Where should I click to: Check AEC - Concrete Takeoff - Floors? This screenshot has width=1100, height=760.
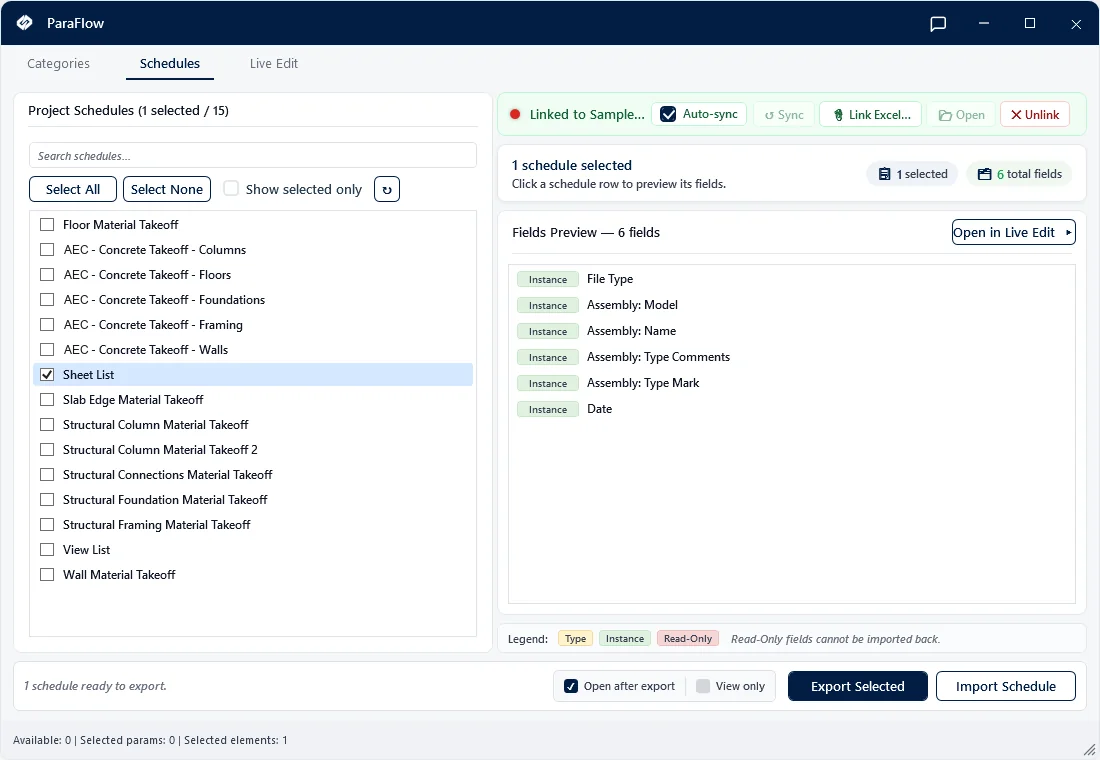click(x=47, y=274)
